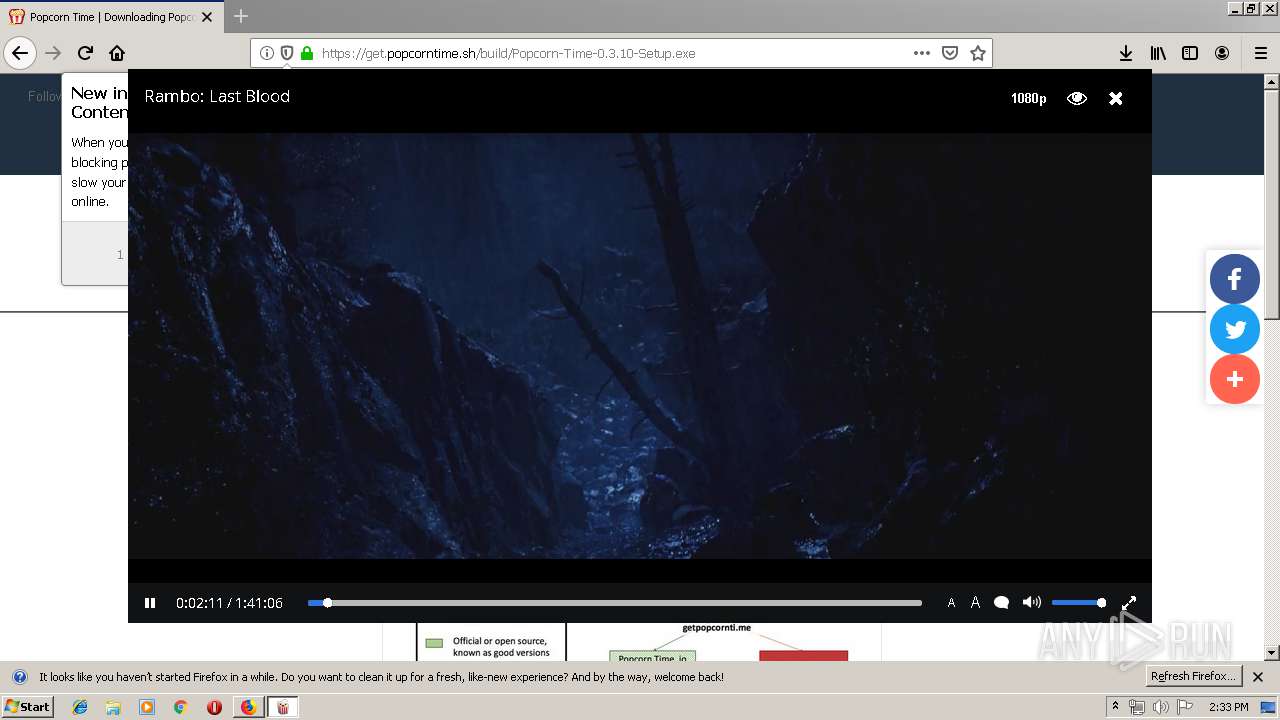1280x720 pixels.
Task: Launch the media player taskbar icon
Action: click(147, 707)
